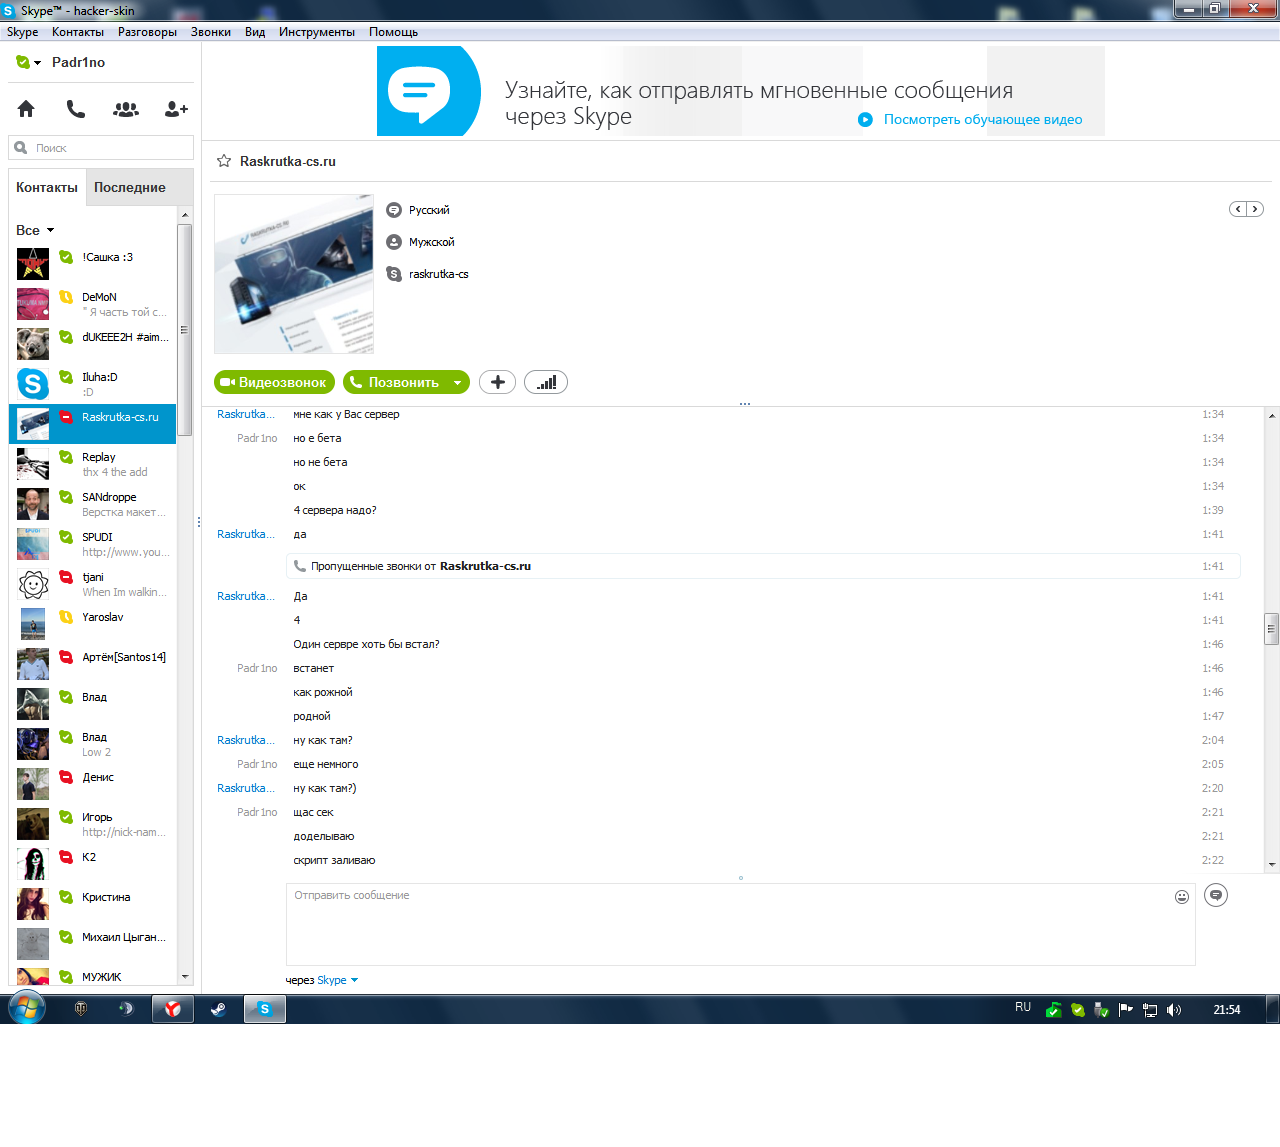Click the chat scrollbar down arrow
1280x1147 pixels.
(1272, 865)
